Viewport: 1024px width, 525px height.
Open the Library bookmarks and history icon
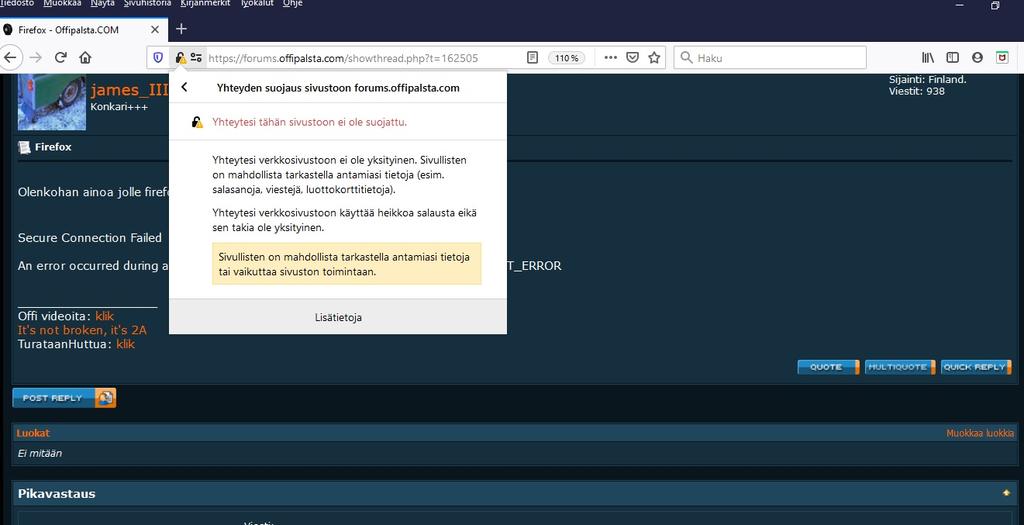click(928, 57)
